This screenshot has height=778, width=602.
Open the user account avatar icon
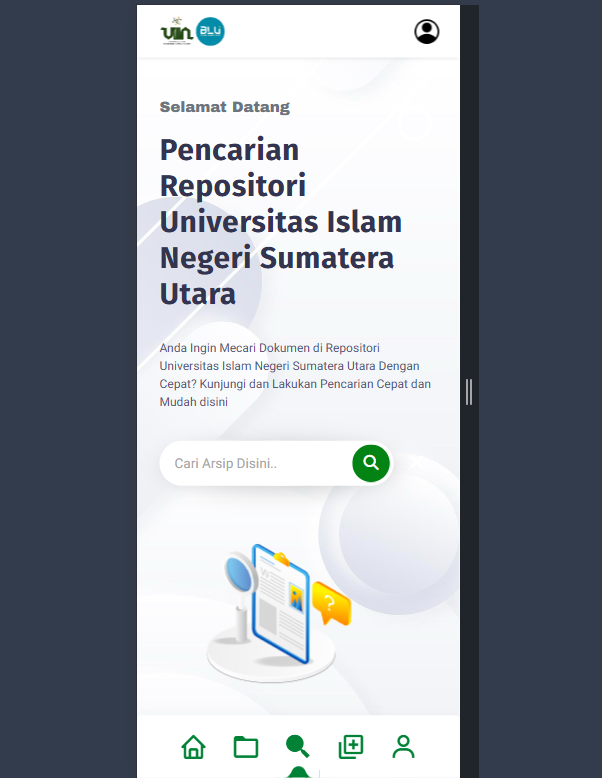pos(427,32)
